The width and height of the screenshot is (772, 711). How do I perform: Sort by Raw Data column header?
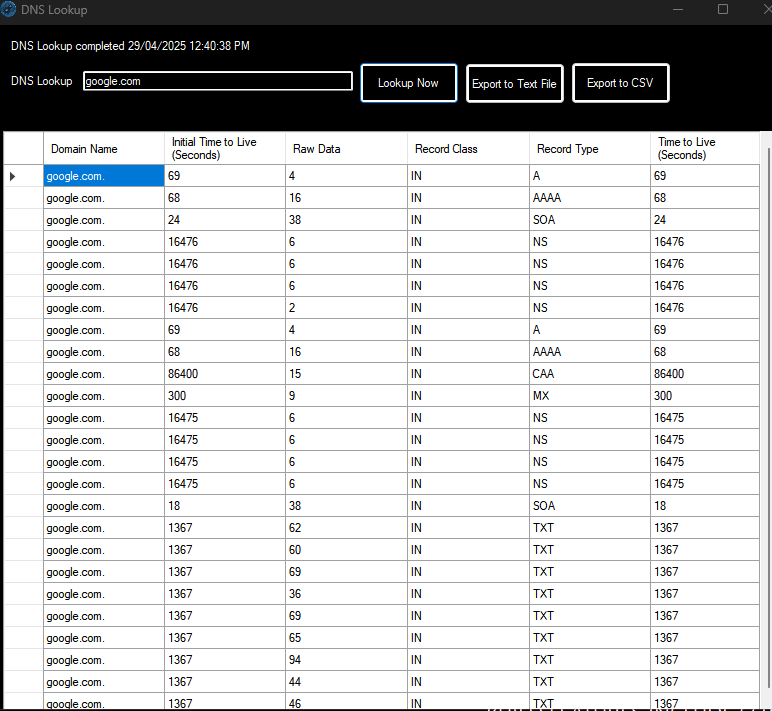tap(347, 148)
